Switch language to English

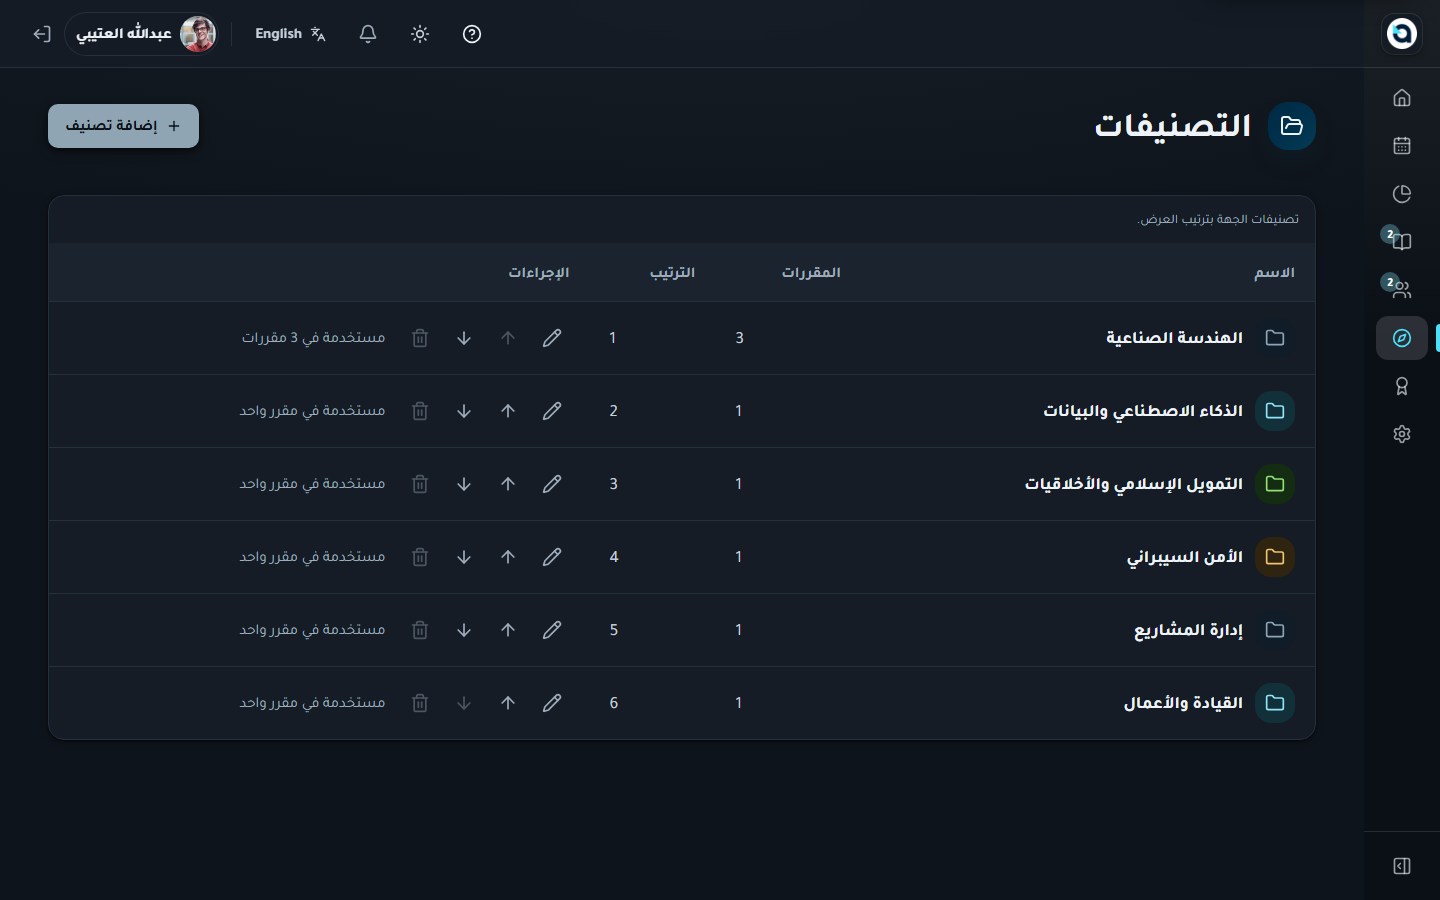[x=290, y=34]
